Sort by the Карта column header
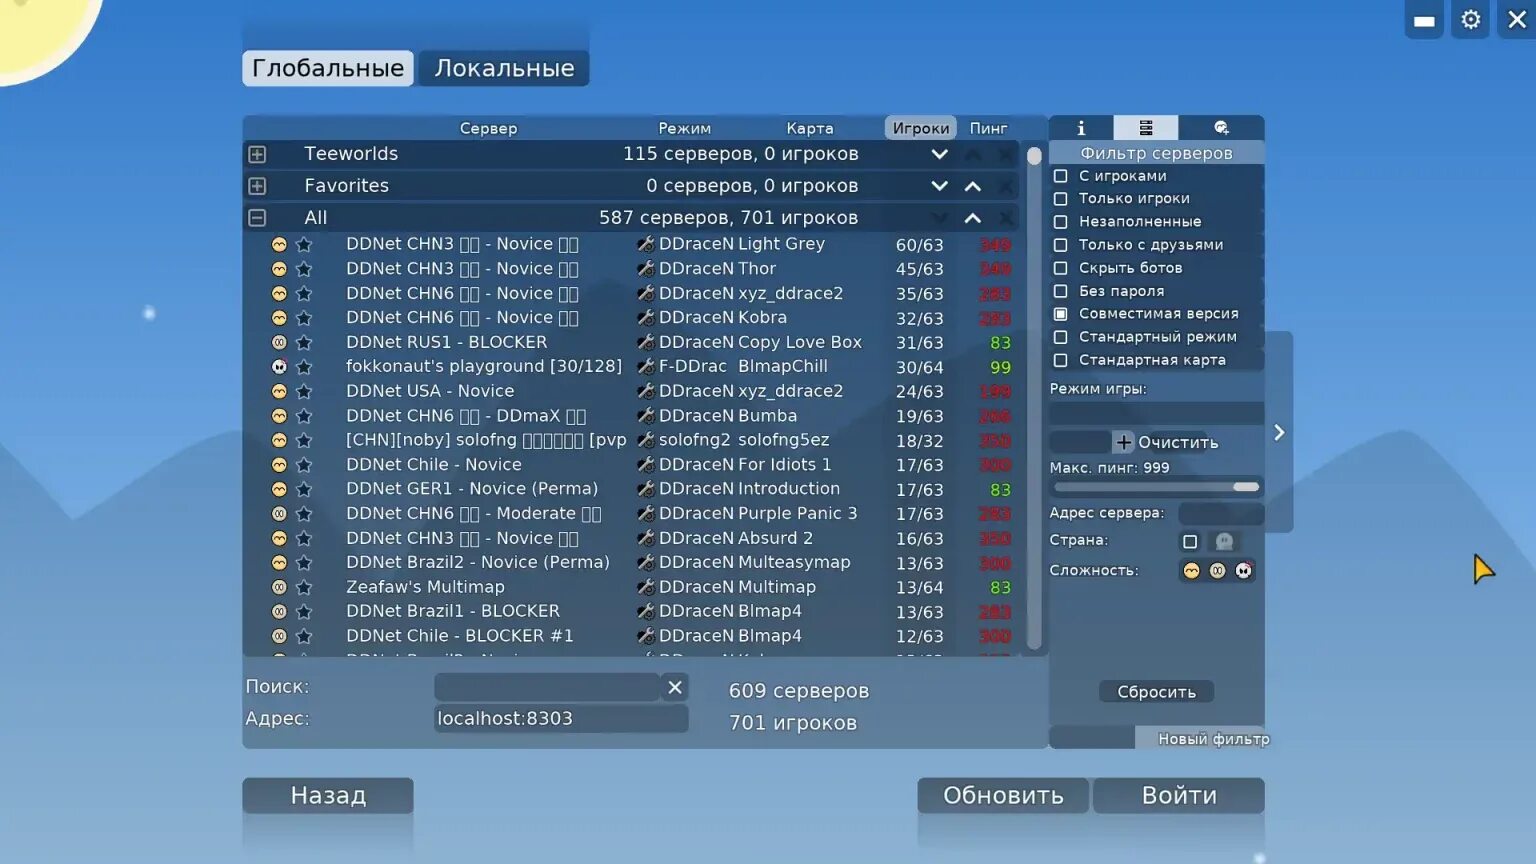 point(810,128)
